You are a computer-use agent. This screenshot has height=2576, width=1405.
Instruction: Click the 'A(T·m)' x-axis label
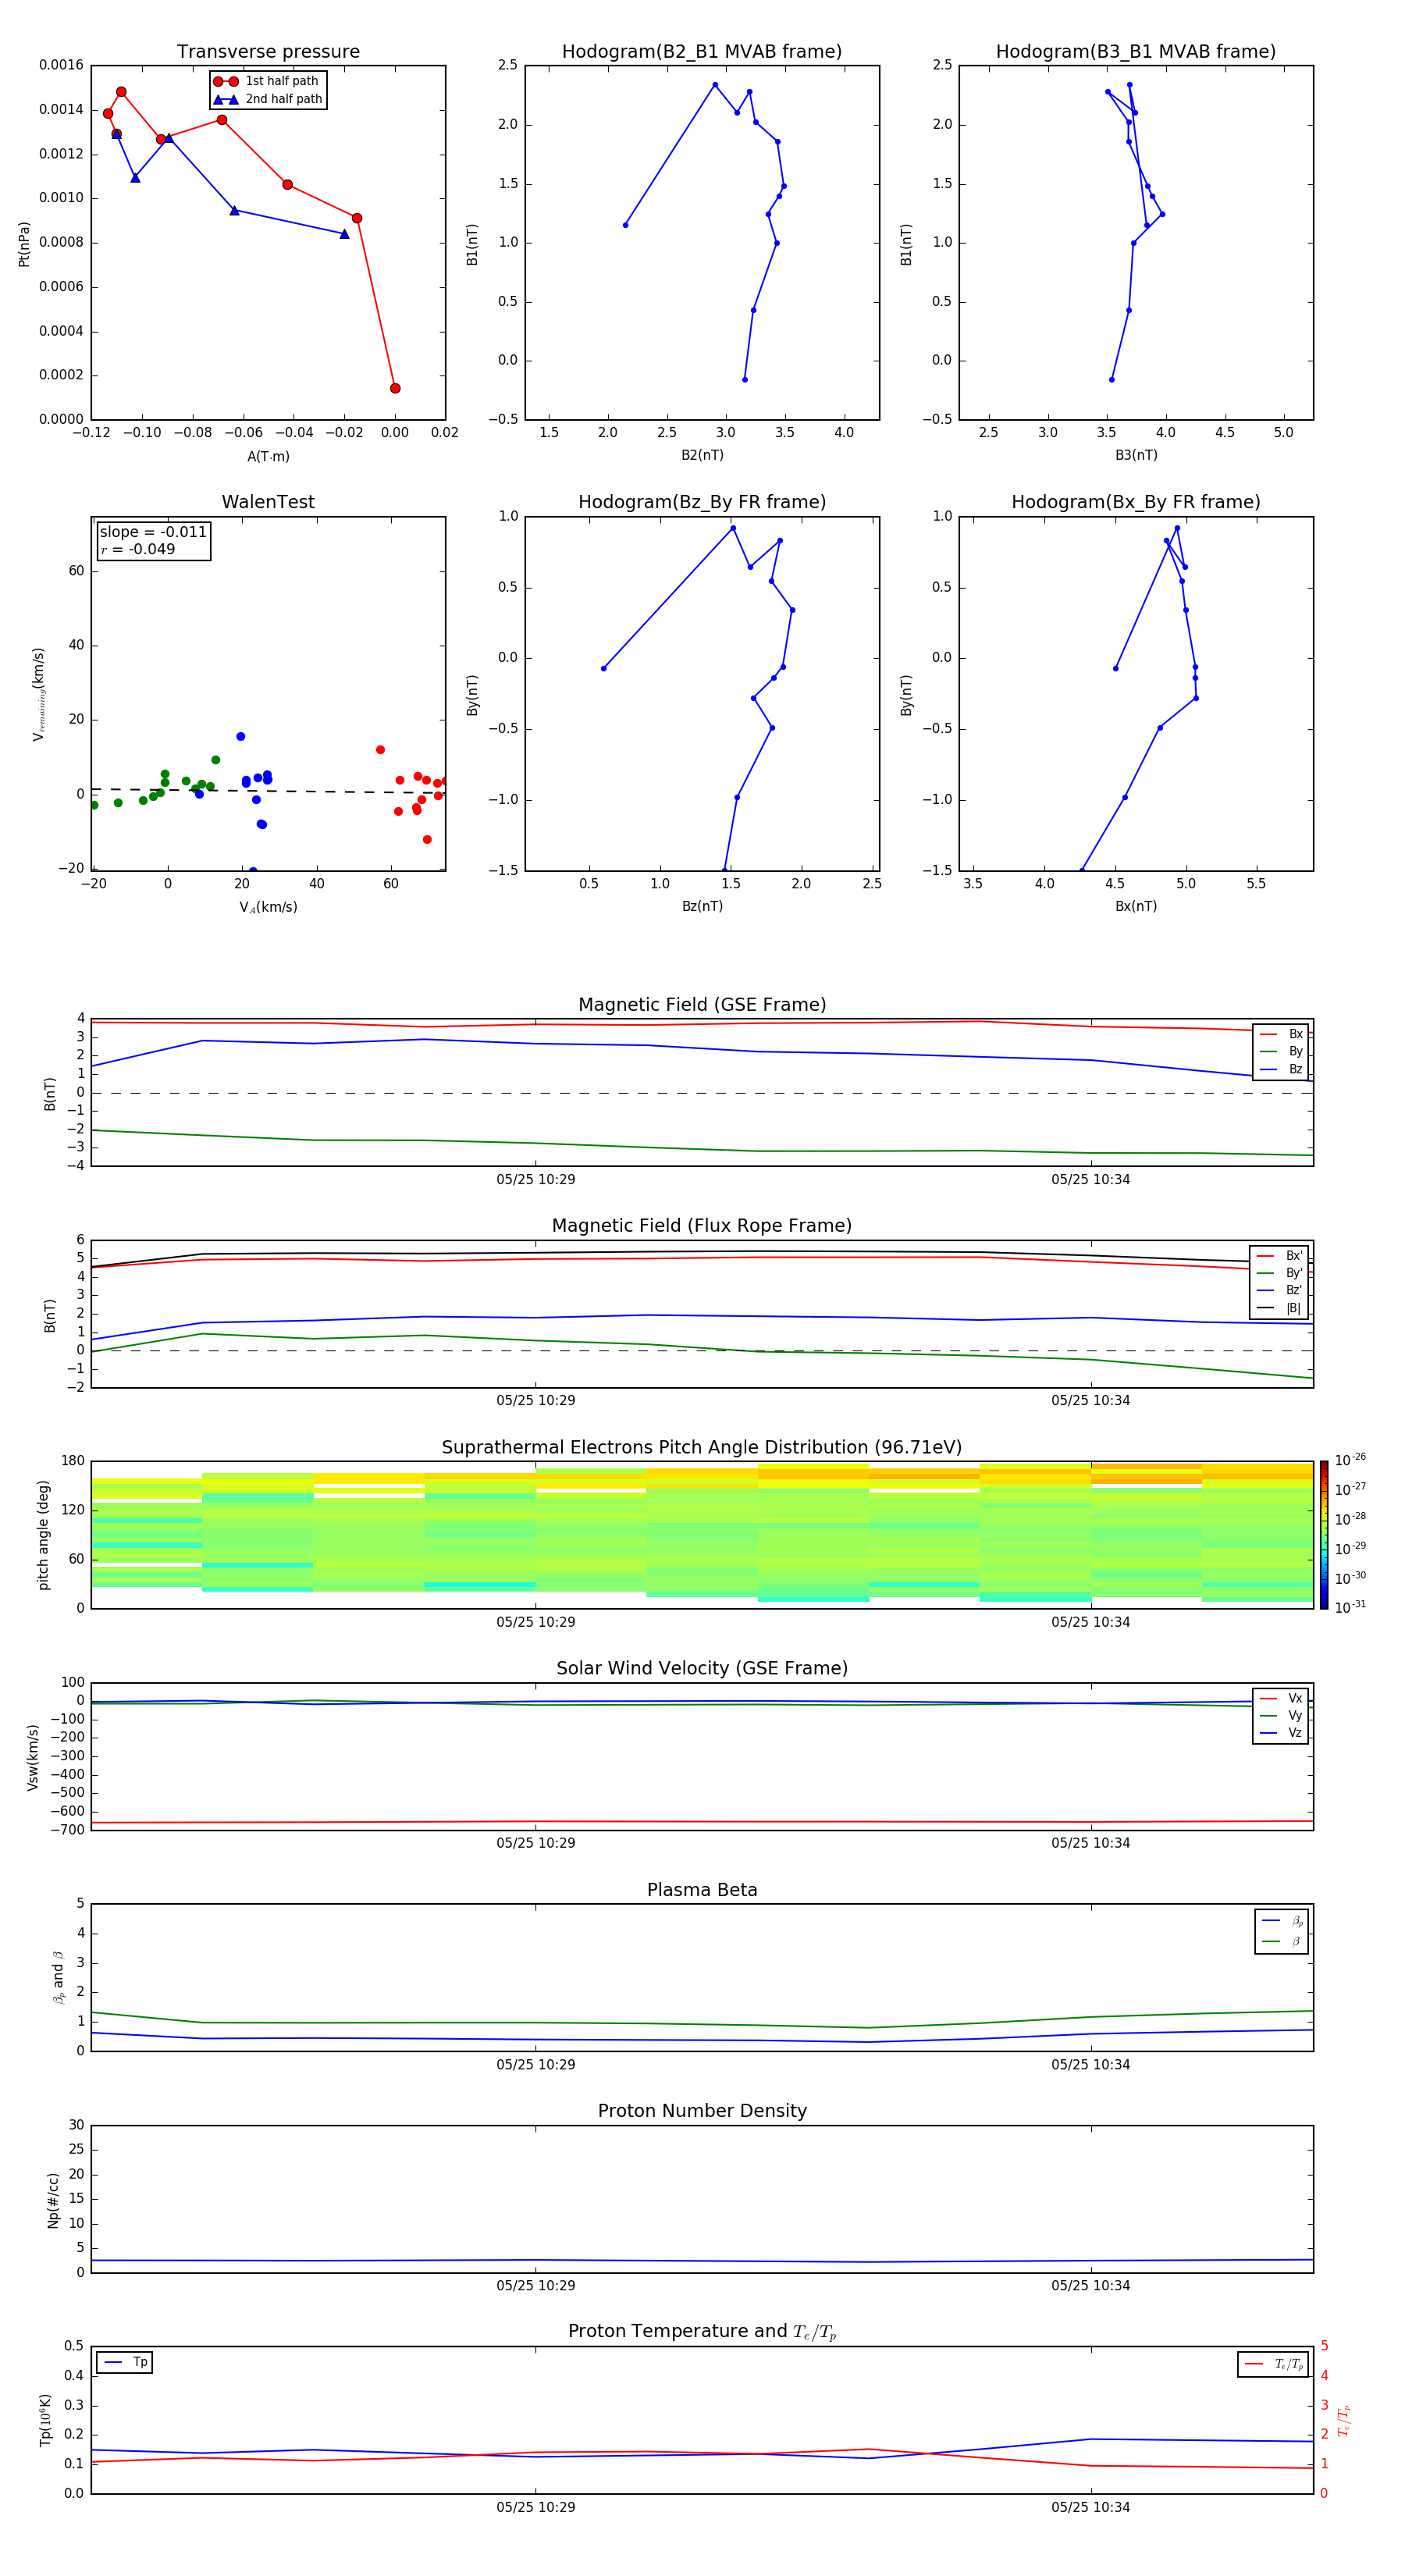coord(268,456)
